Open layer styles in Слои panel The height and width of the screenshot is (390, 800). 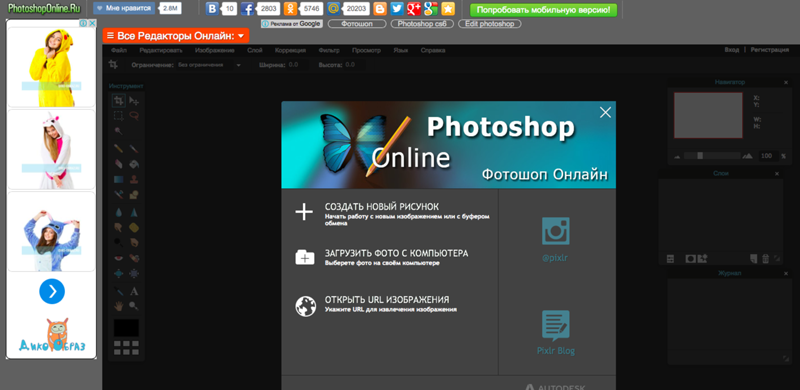pyautogui.click(x=703, y=258)
